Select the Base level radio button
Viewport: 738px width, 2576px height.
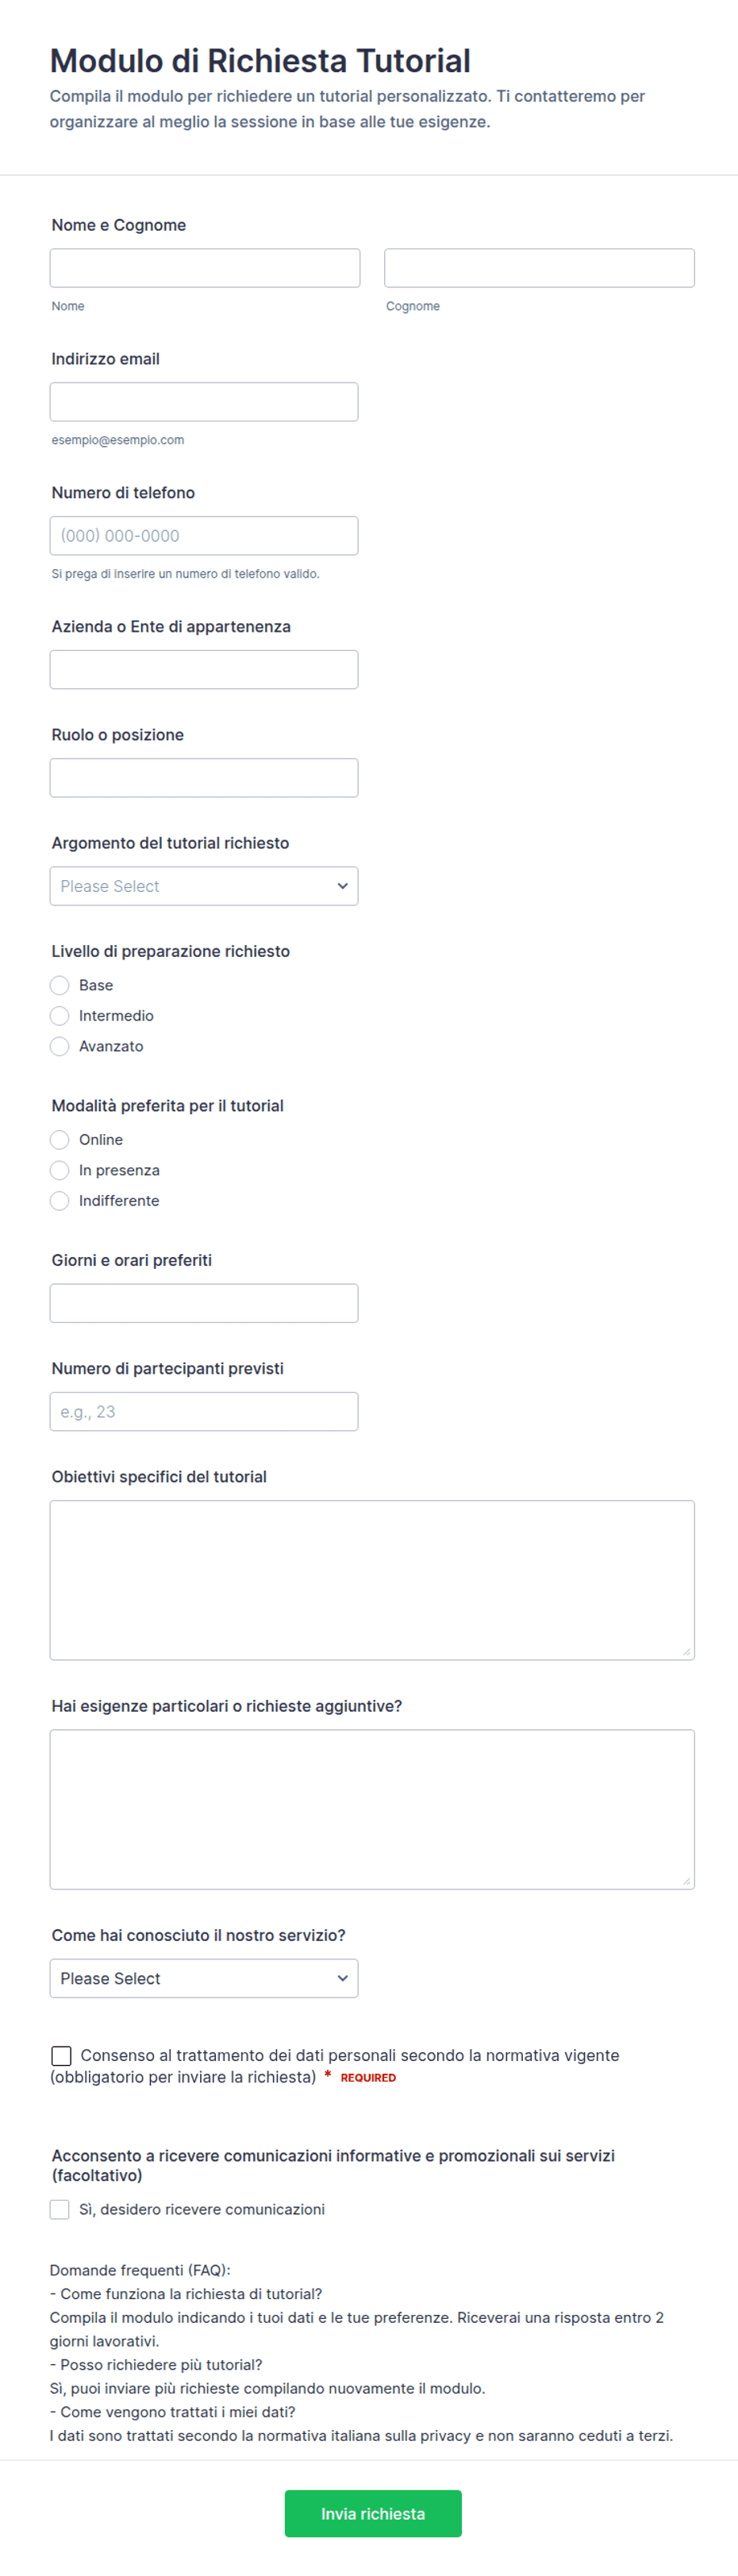tap(60, 985)
